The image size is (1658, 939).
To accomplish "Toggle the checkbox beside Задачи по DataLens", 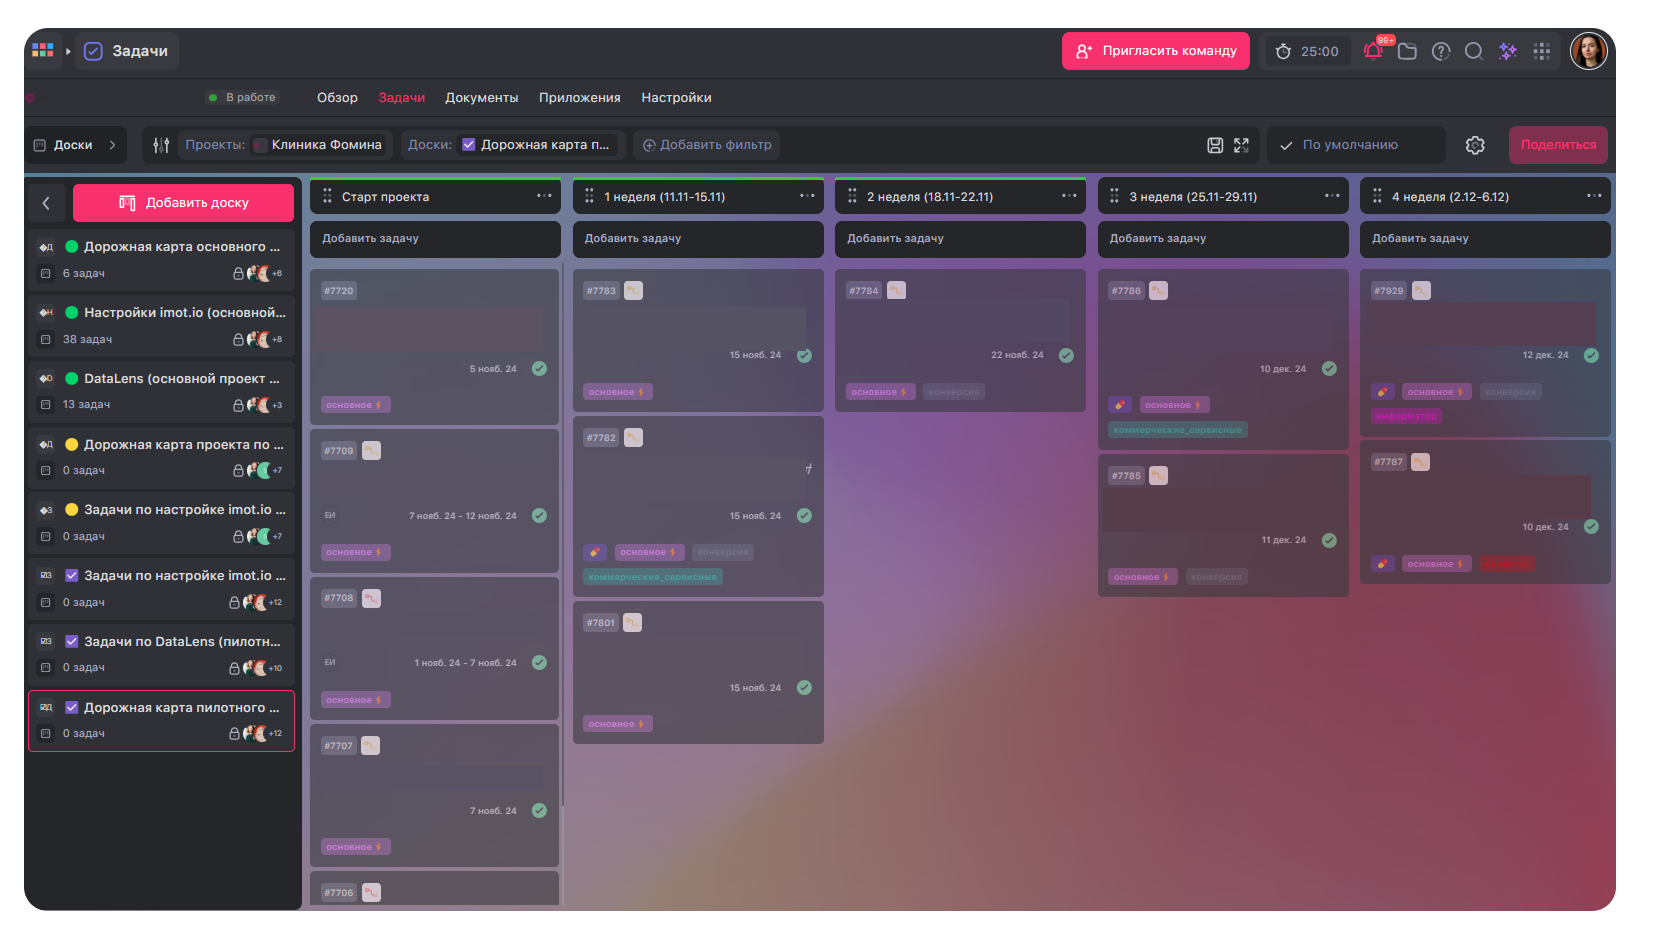I will [71, 641].
